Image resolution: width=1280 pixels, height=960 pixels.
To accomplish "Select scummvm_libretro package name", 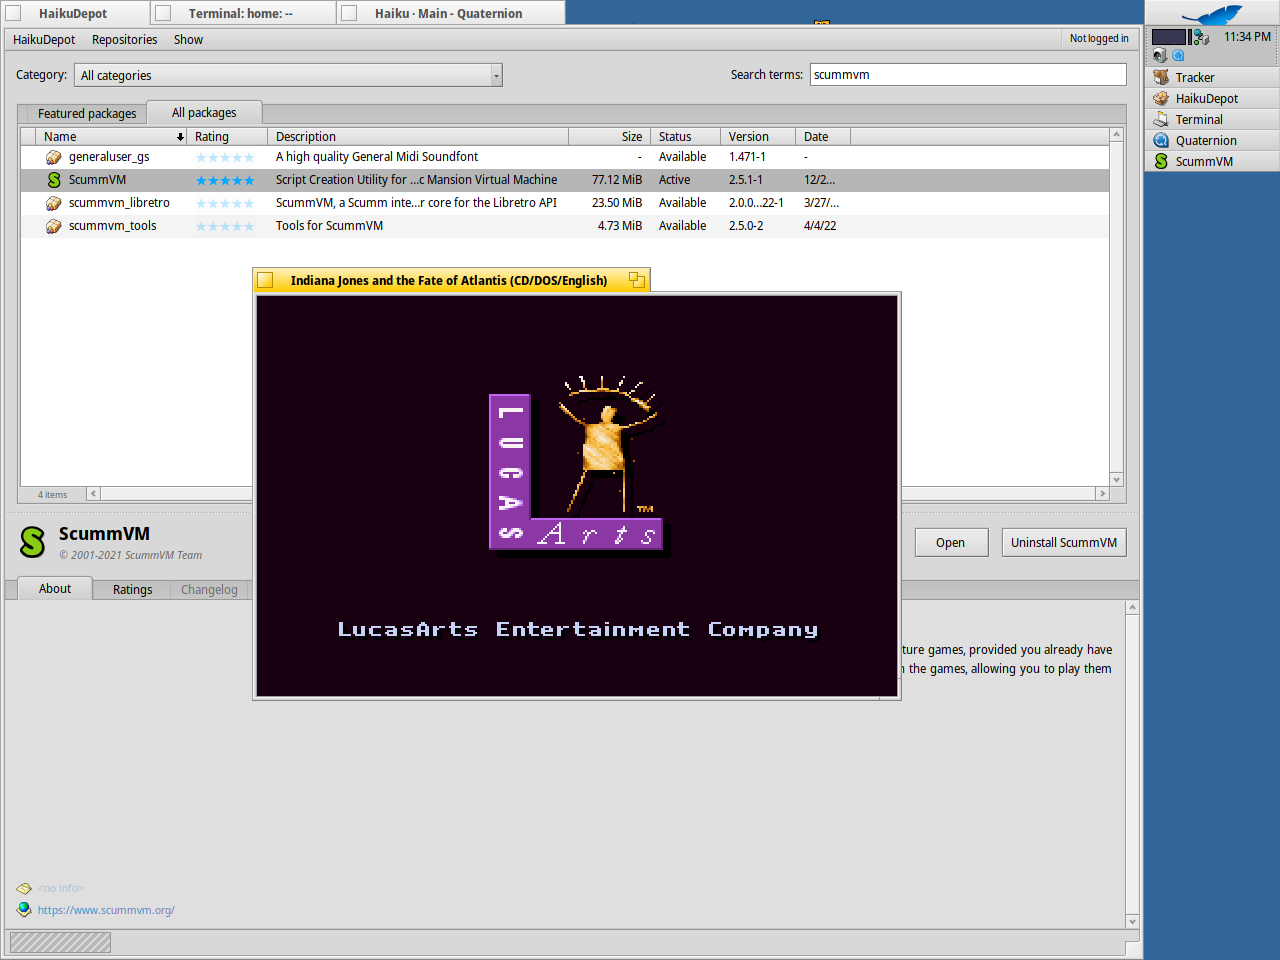I will (119, 203).
